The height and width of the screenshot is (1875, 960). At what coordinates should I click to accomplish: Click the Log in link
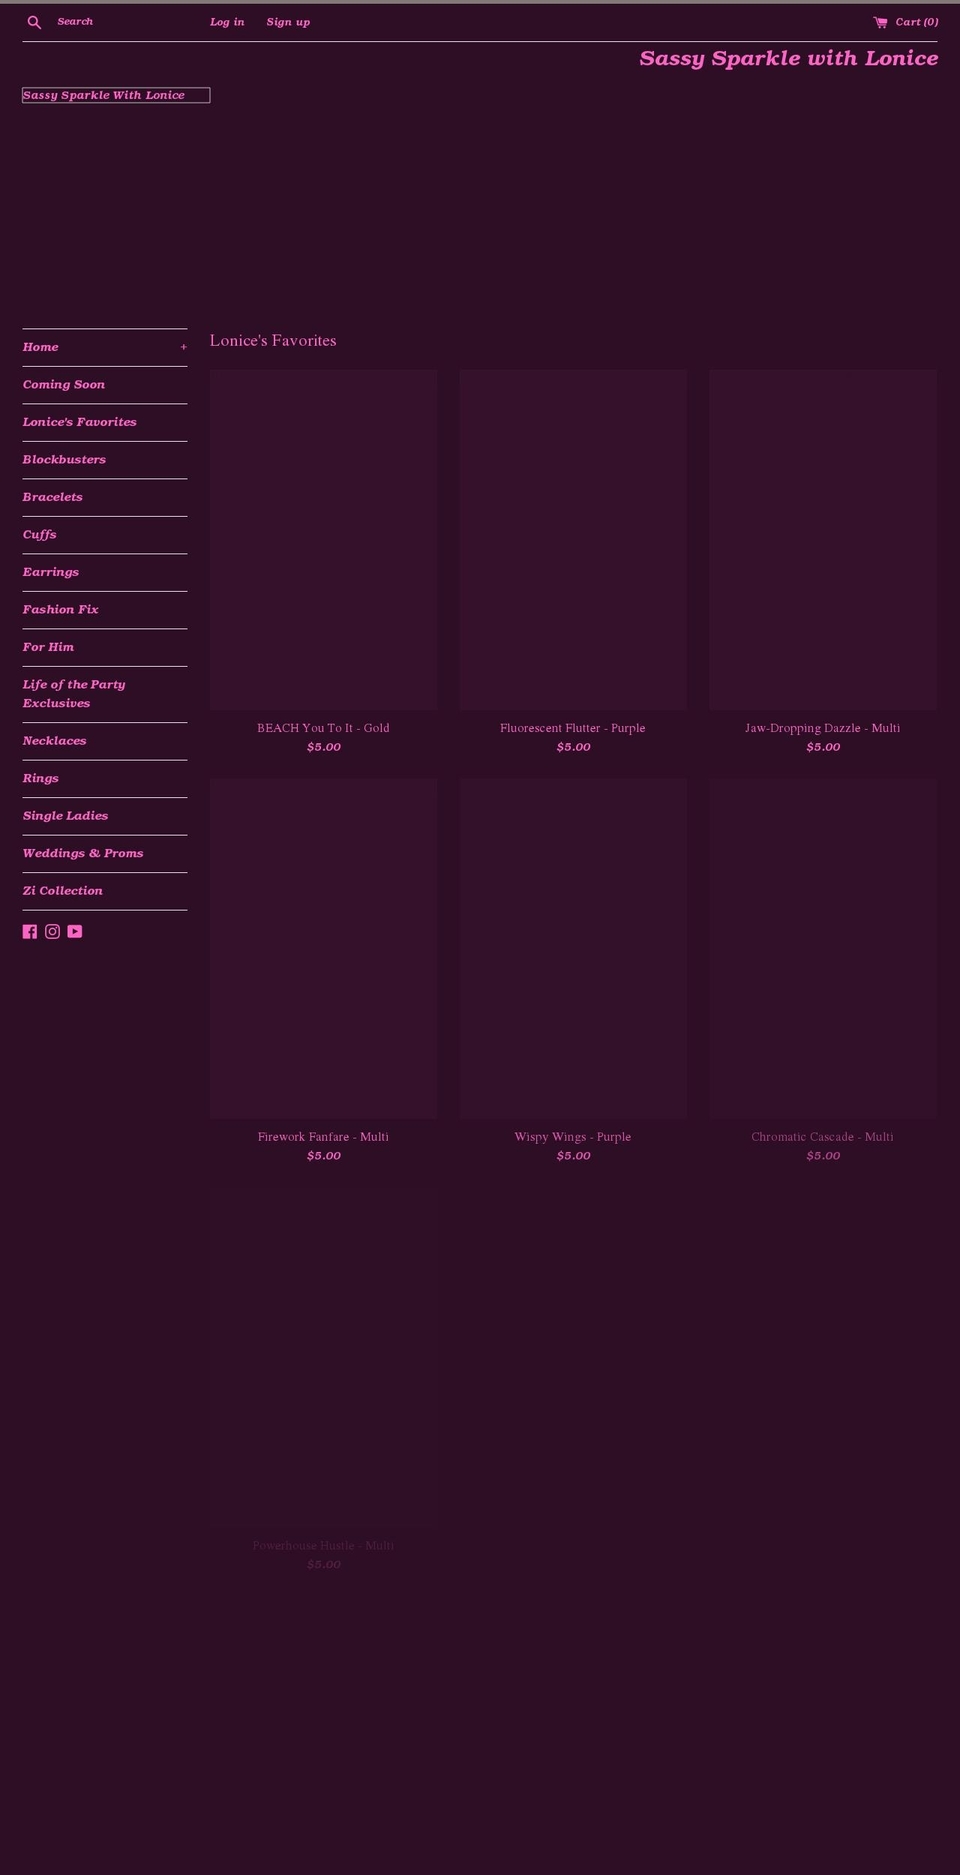click(x=227, y=22)
